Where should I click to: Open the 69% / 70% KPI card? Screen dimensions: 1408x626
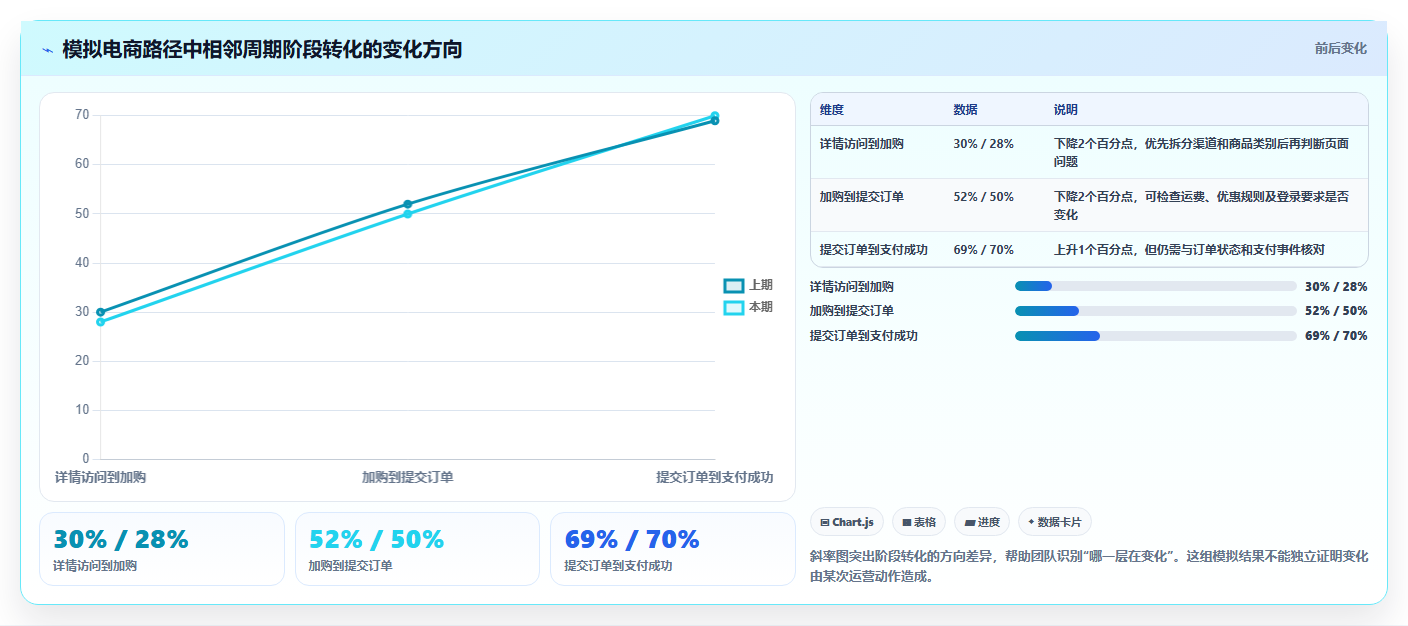pos(673,549)
